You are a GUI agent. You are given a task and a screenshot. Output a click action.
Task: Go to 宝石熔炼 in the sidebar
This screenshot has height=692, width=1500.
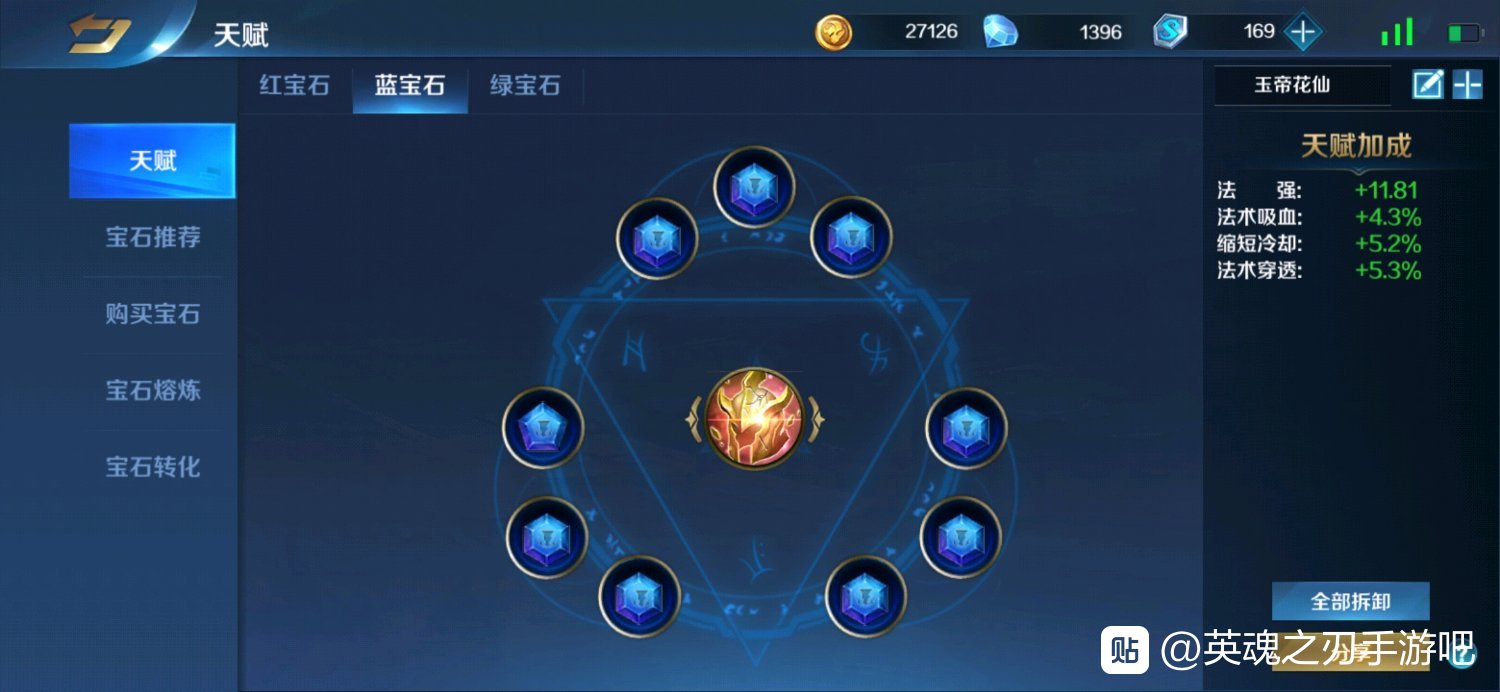153,390
